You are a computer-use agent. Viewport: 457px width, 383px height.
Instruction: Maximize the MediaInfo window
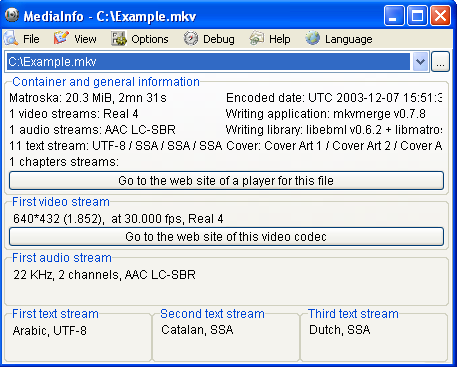[x=417, y=15]
